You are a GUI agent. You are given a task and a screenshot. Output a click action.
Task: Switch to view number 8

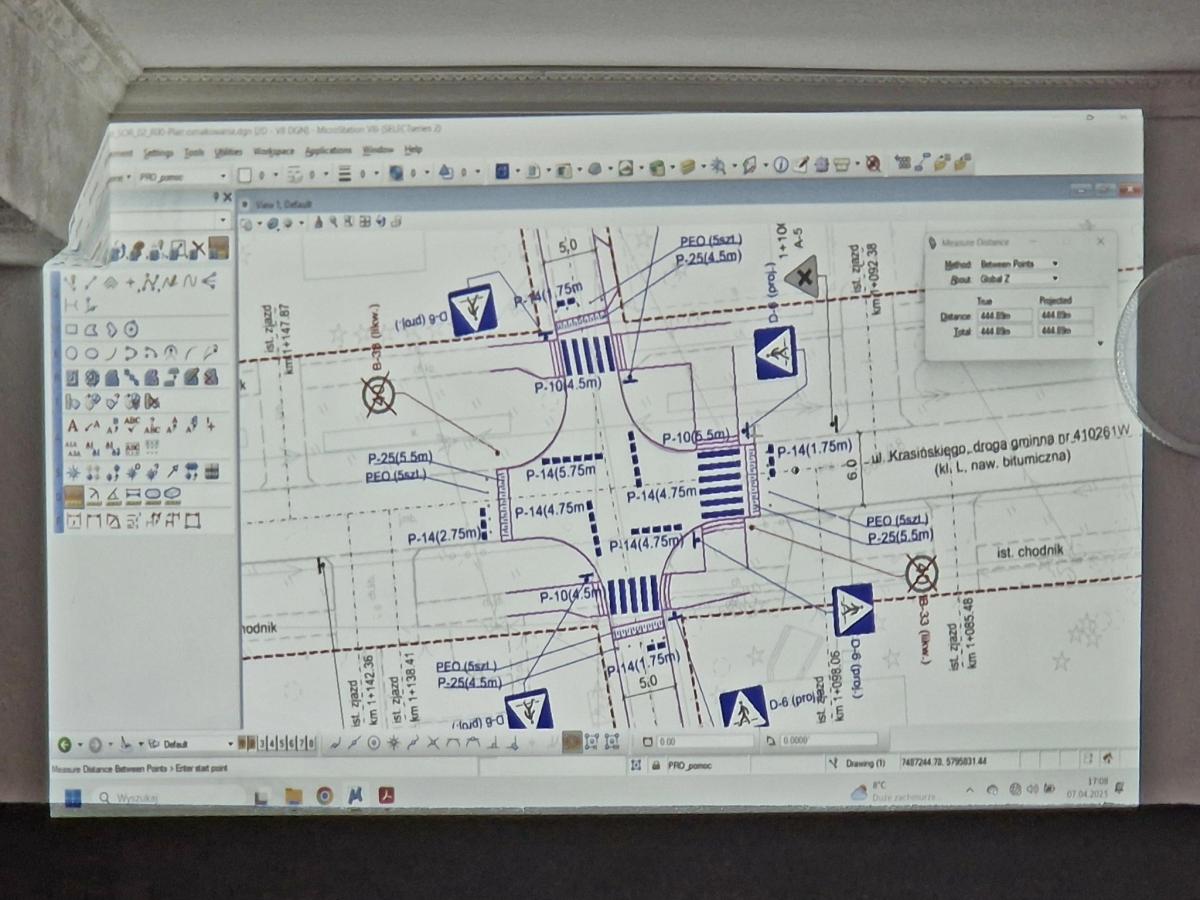(311, 743)
